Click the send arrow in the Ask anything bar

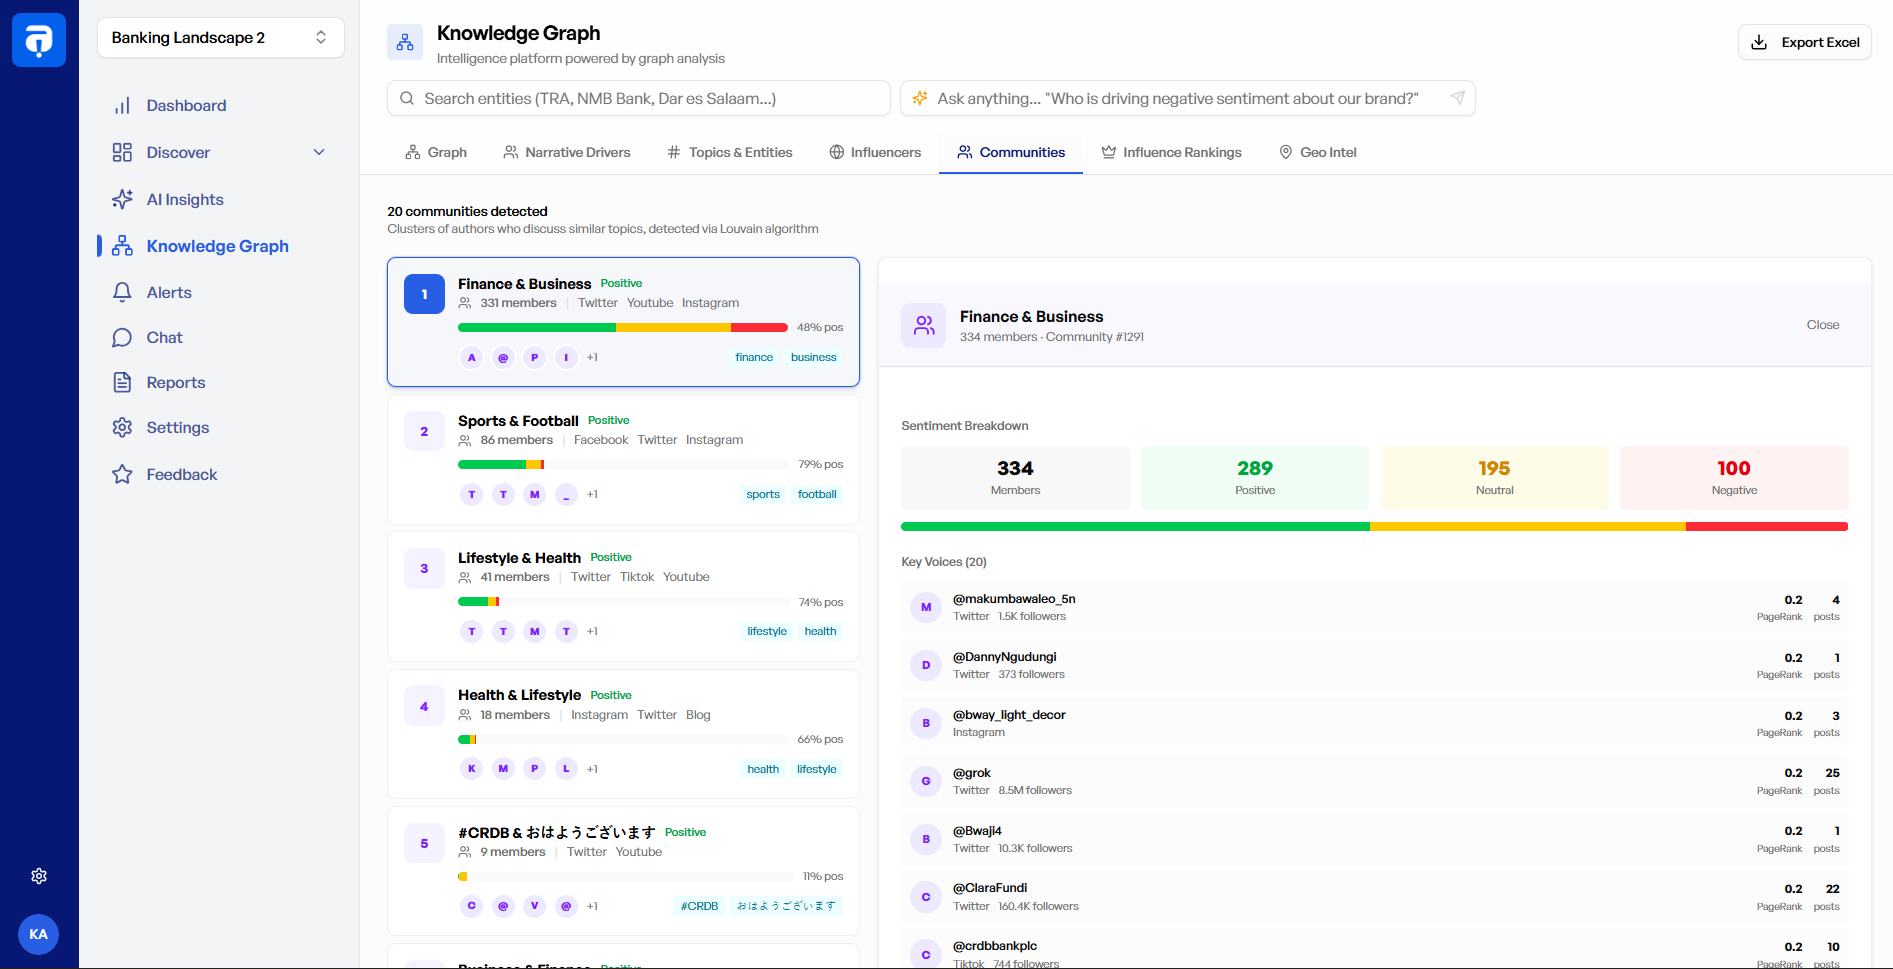coord(1458,98)
